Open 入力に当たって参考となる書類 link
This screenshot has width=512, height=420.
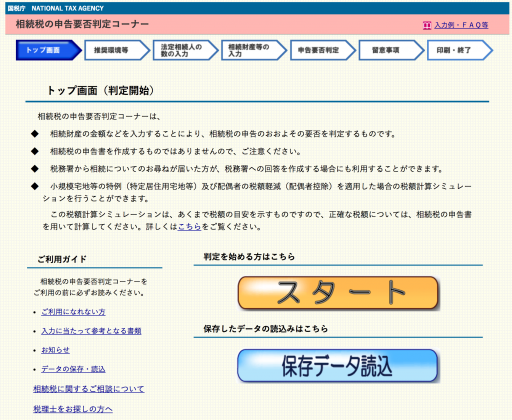click(91, 331)
